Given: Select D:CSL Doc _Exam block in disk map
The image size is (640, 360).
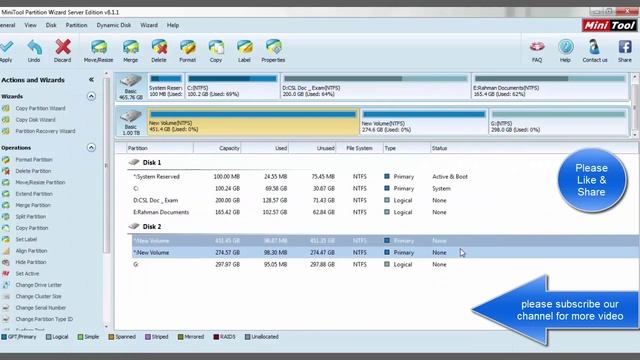Looking at the screenshot, I should click(x=375, y=86).
